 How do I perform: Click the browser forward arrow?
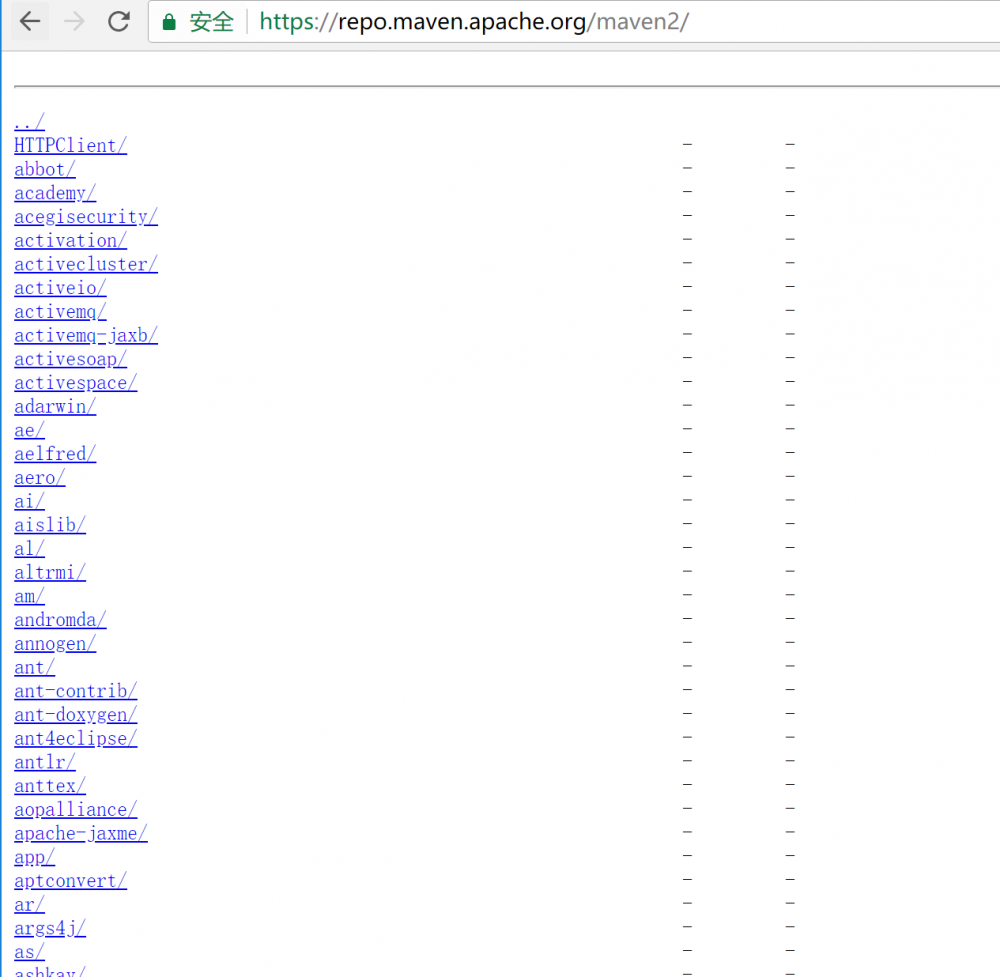pos(75,22)
